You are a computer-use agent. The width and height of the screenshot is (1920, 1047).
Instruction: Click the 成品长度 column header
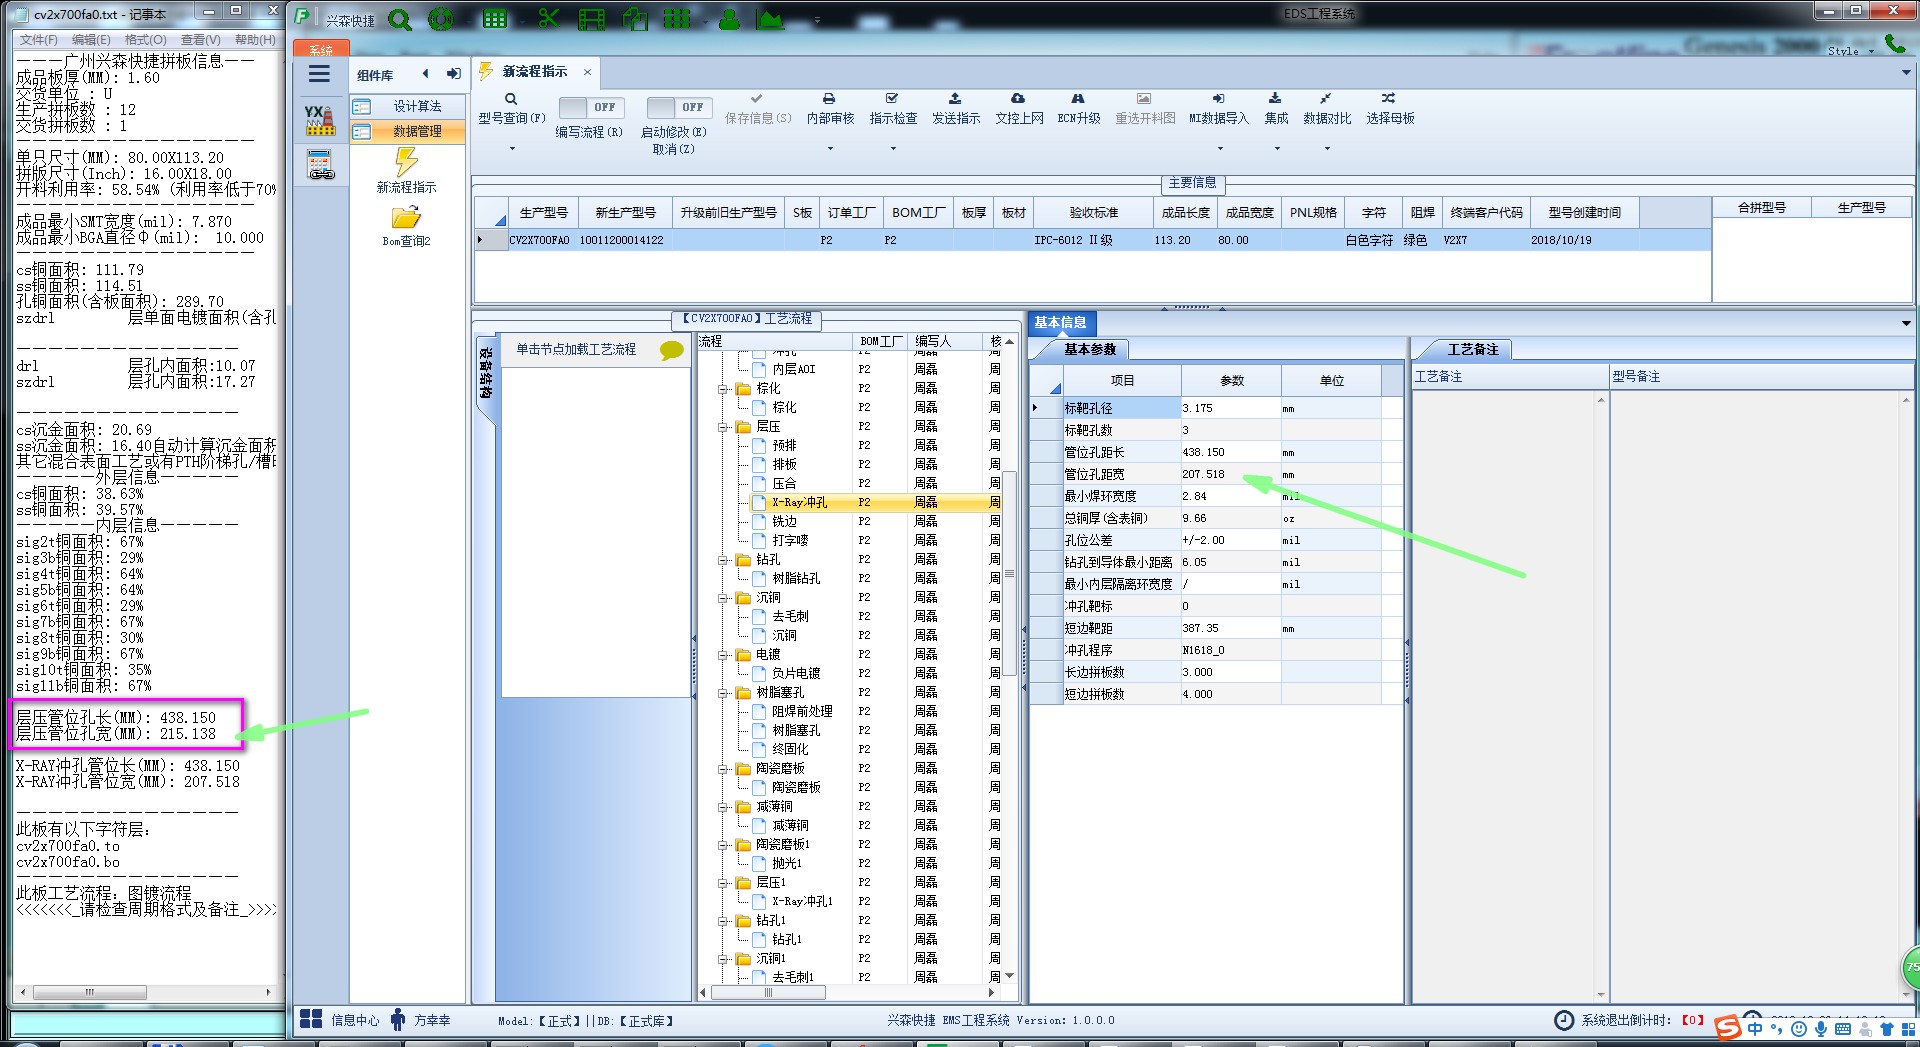1185,213
